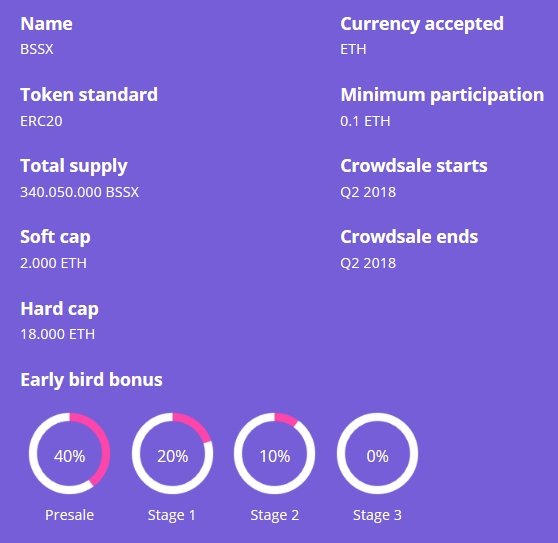Screen dimensions: 558x543
Task: Click the 2.000 ETH soft cap value
Action: click(x=53, y=263)
